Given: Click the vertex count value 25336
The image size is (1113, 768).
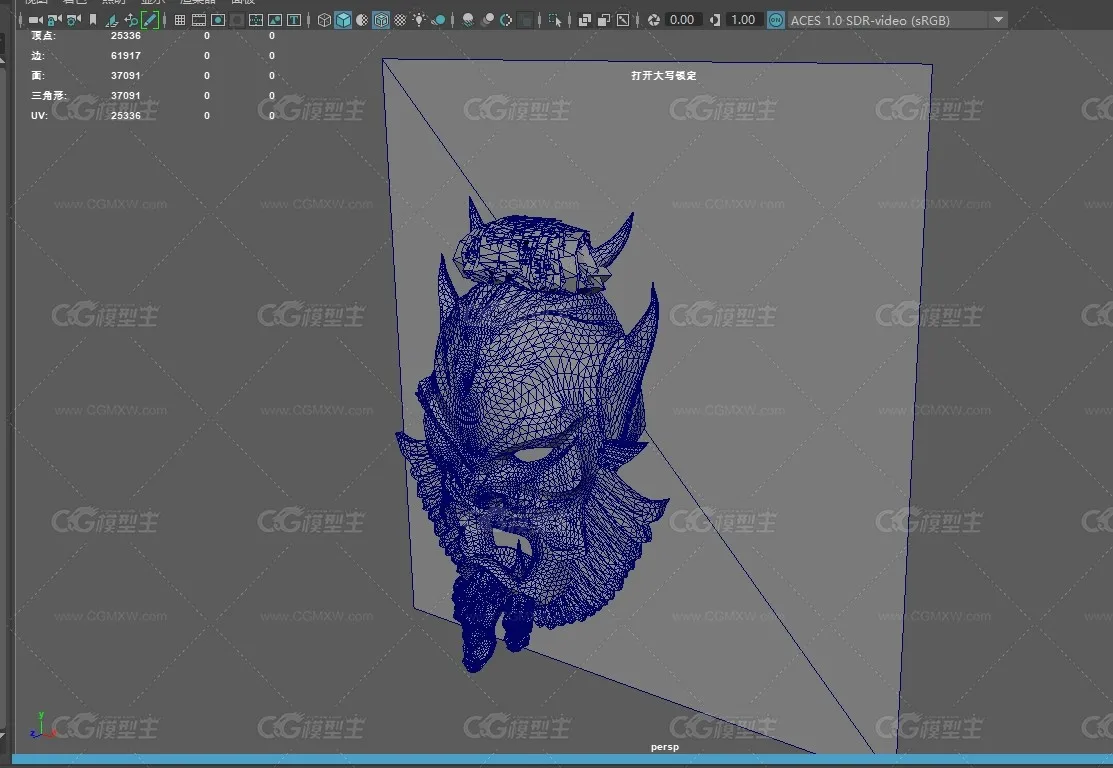Looking at the screenshot, I should coord(126,35).
